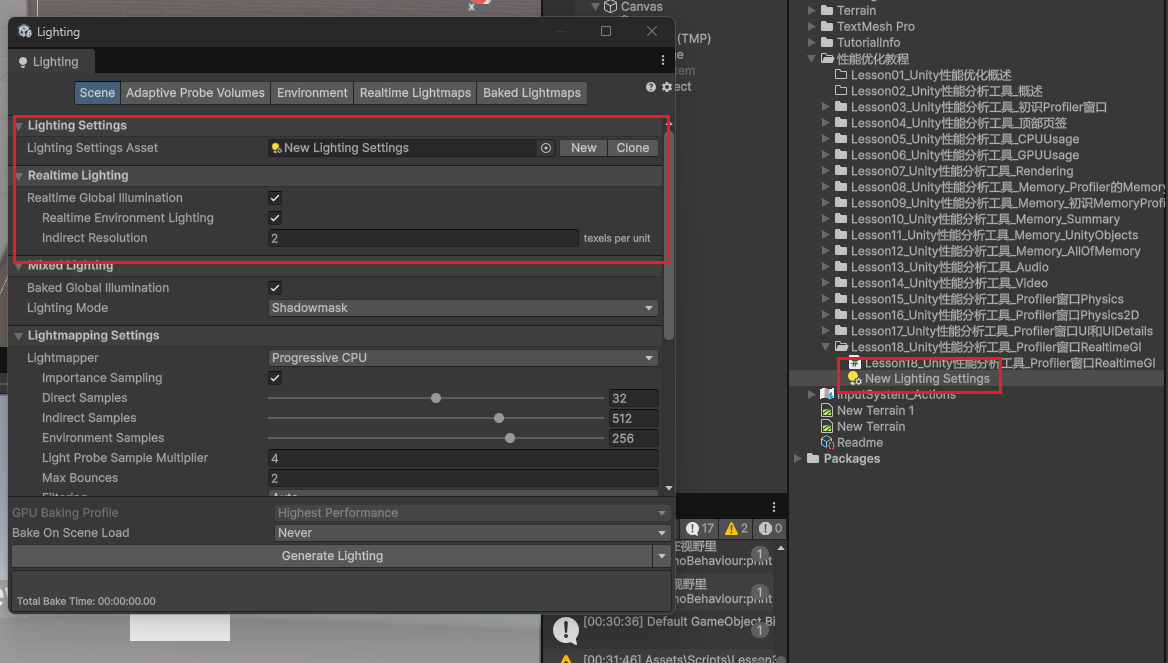
Task: Open Lightmapper Progressive CPU dropdown
Action: (x=463, y=358)
